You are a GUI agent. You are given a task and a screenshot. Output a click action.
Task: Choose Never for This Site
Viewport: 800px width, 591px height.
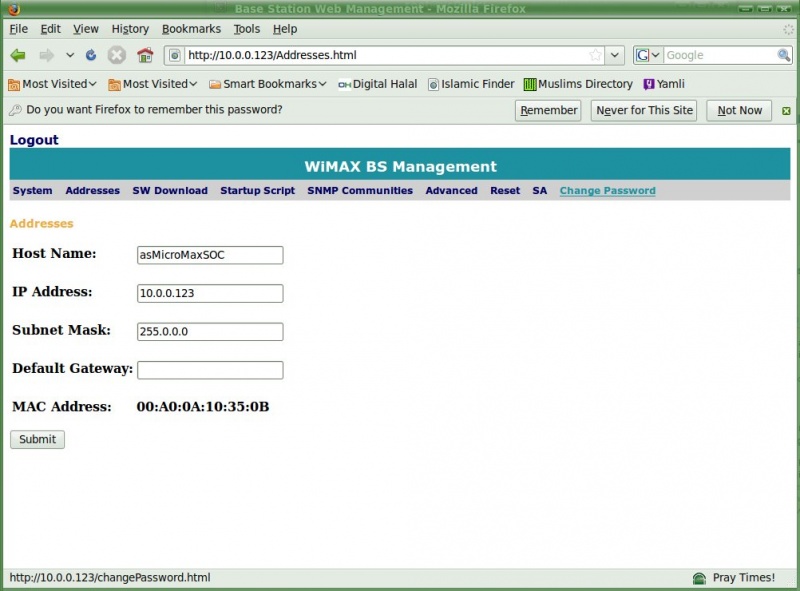[x=644, y=110]
